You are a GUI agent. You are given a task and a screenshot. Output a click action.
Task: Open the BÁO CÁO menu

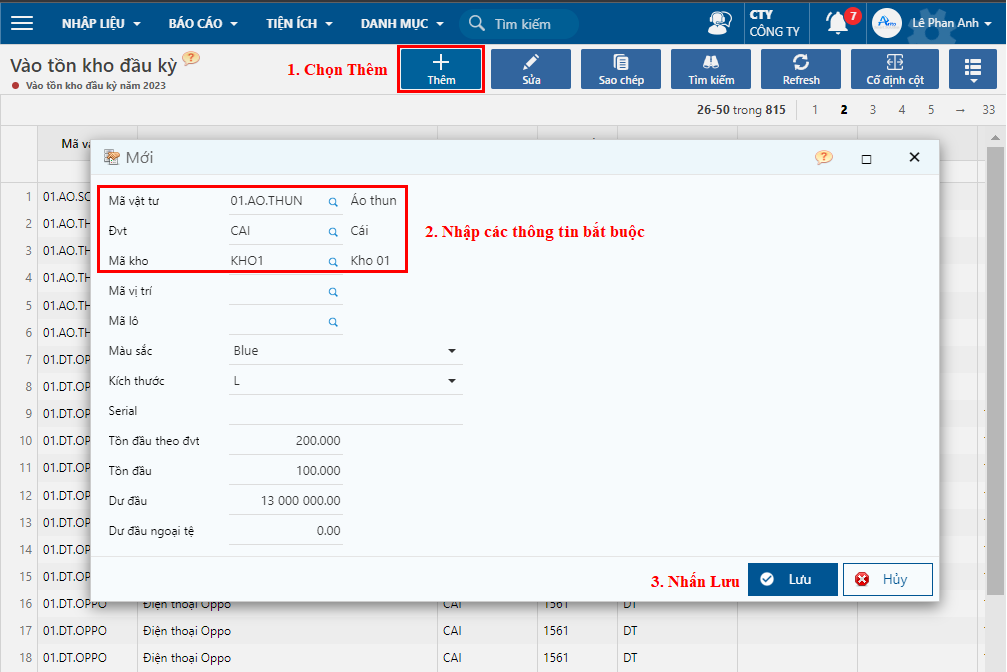point(203,23)
